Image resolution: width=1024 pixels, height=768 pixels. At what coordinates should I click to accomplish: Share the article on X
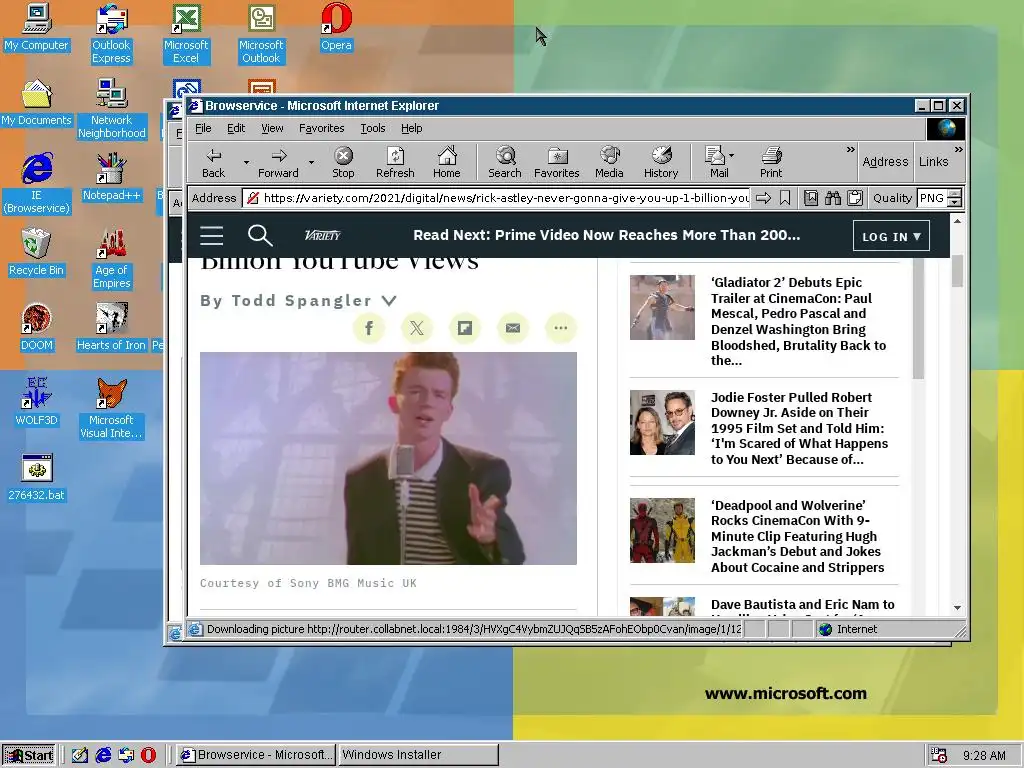[x=417, y=328]
